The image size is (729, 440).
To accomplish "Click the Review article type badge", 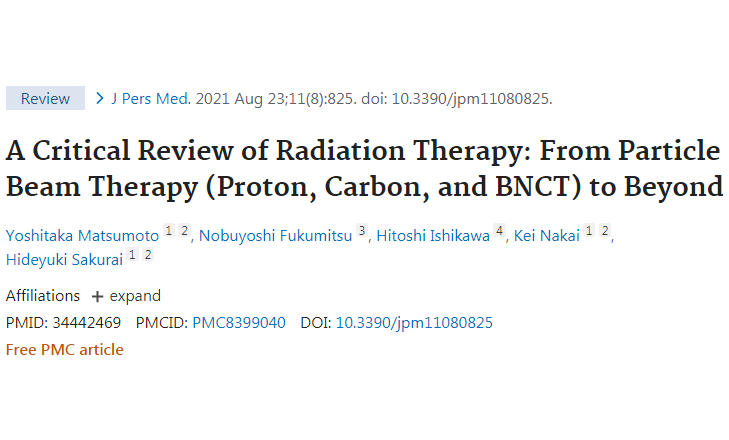I will (x=45, y=98).
